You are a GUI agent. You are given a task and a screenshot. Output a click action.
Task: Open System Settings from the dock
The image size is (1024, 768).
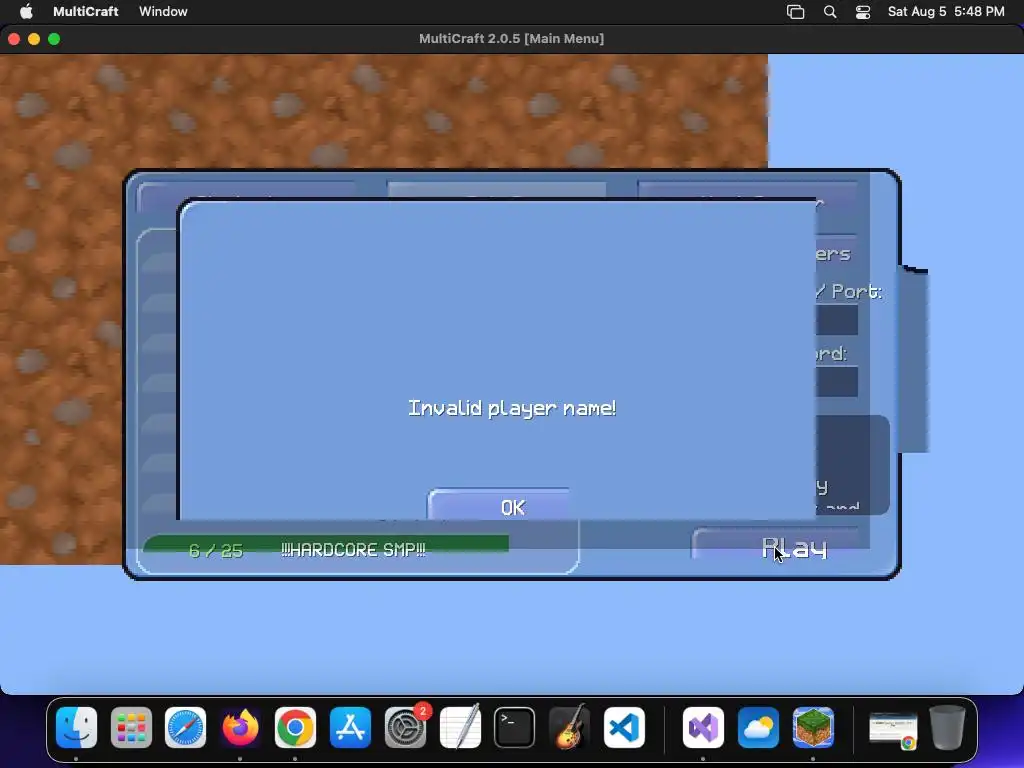[405, 727]
